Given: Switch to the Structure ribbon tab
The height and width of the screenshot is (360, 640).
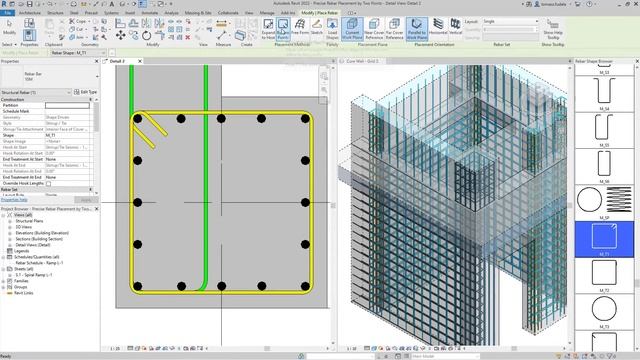Looking at the screenshot, I should pos(55,13).
